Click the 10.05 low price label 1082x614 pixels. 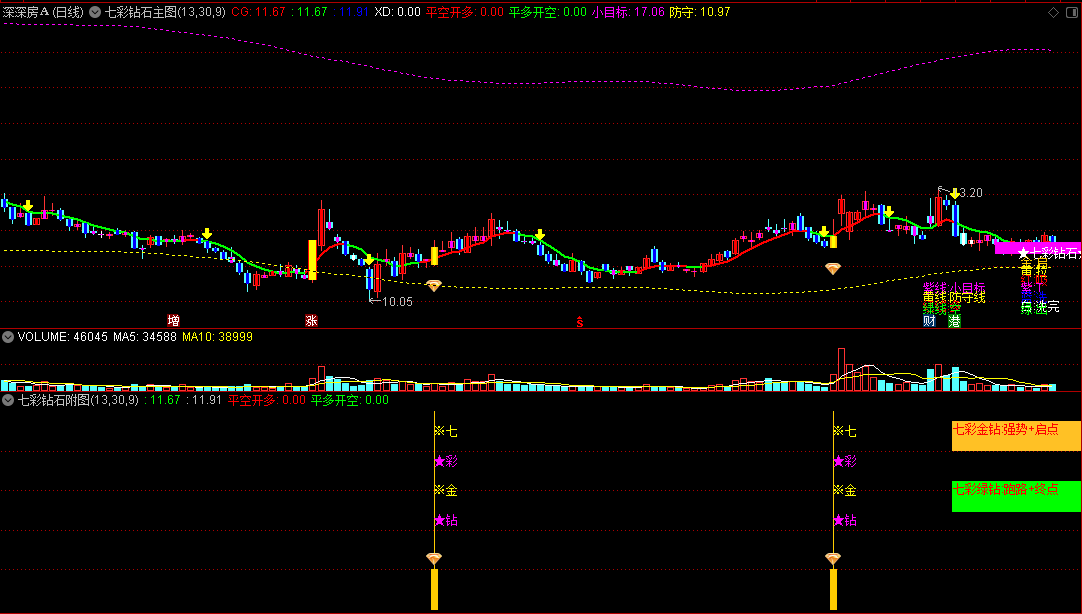pyautogui.click(x=397, y=301)
